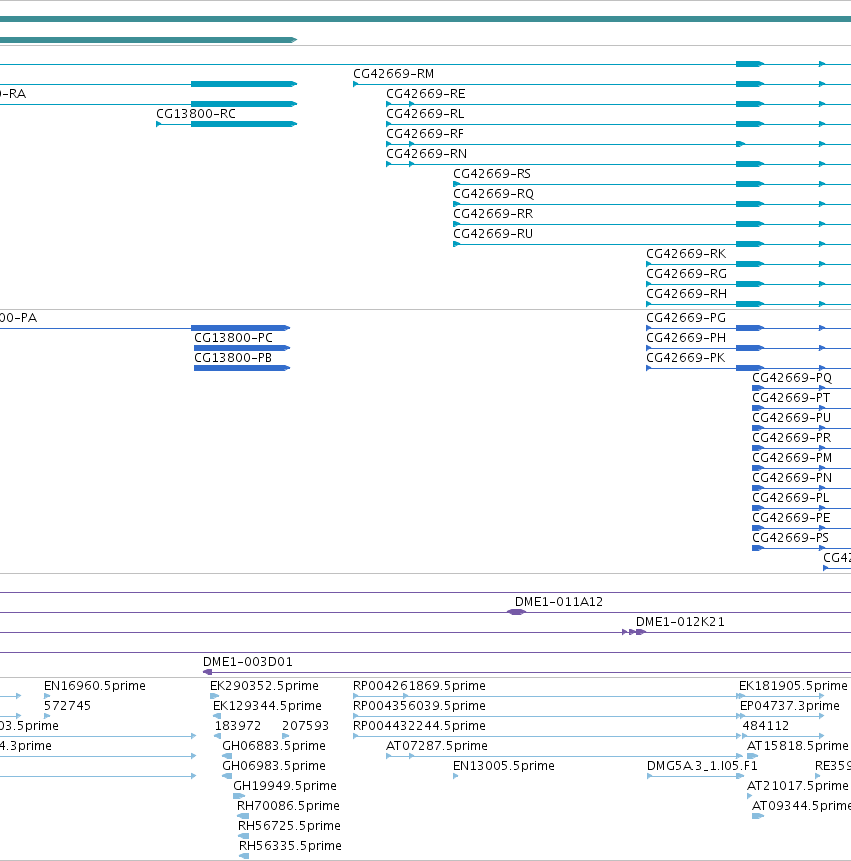Select transcript label CG42669-RE
This screenshot has height=861, width=851.
click(x=426, y=94)
